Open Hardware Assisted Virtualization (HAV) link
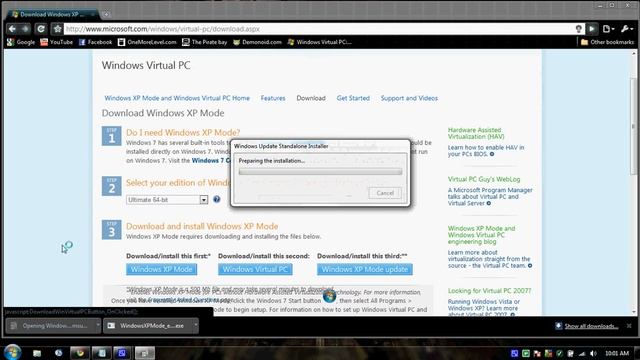 coord(476,133)
